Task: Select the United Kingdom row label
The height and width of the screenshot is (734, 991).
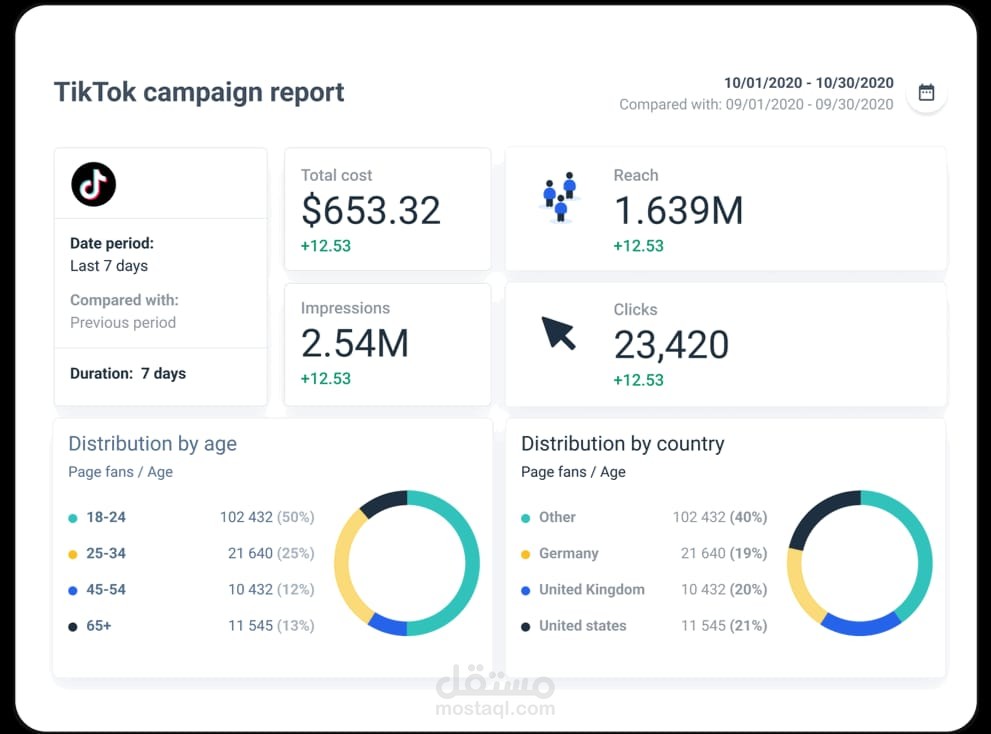Action: [592, 589]
